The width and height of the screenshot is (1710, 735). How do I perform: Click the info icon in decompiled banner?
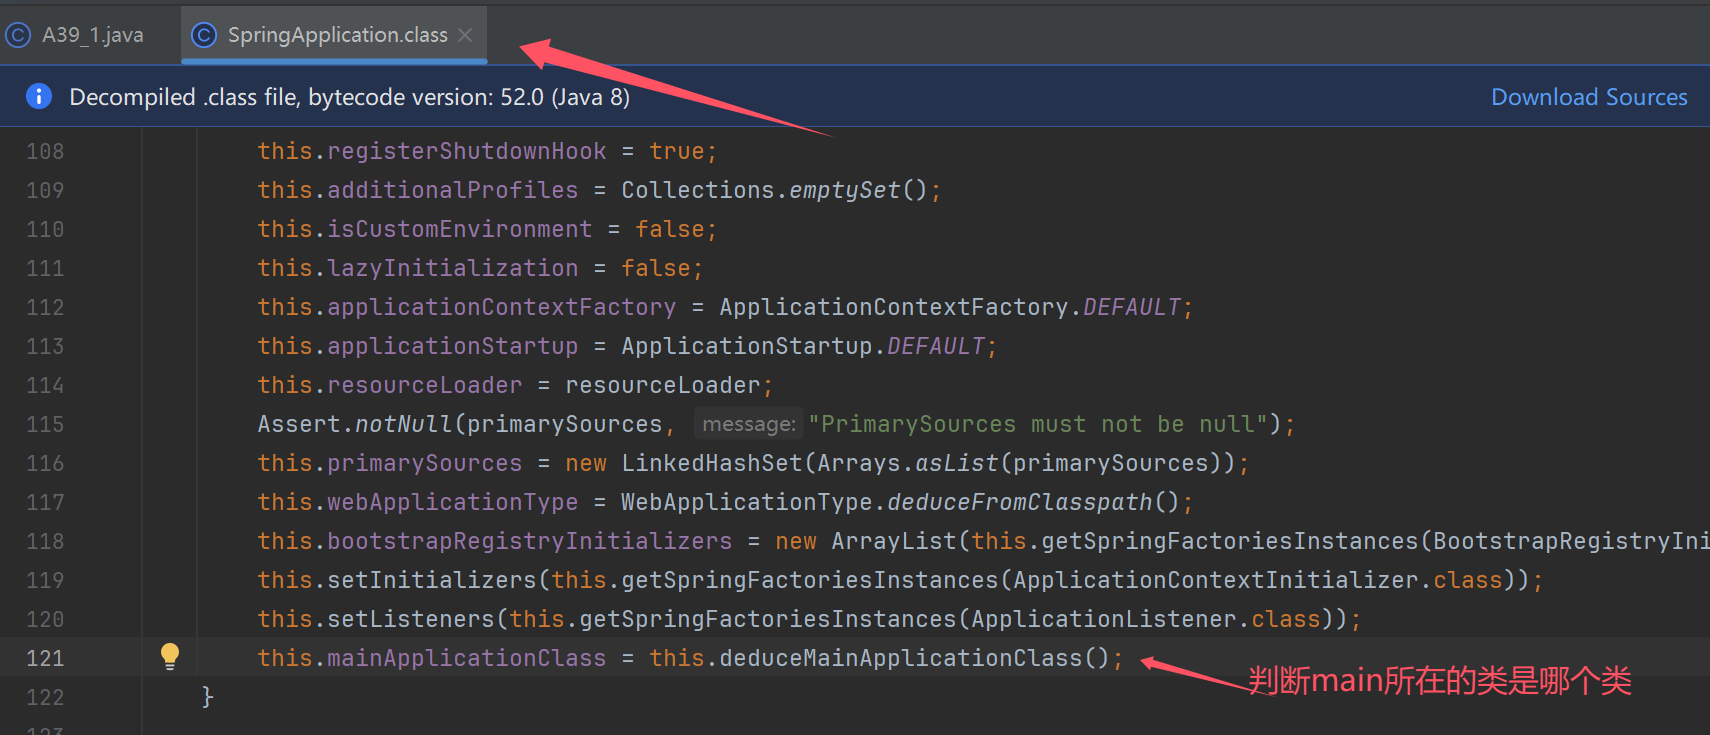[x=38, y=96]
